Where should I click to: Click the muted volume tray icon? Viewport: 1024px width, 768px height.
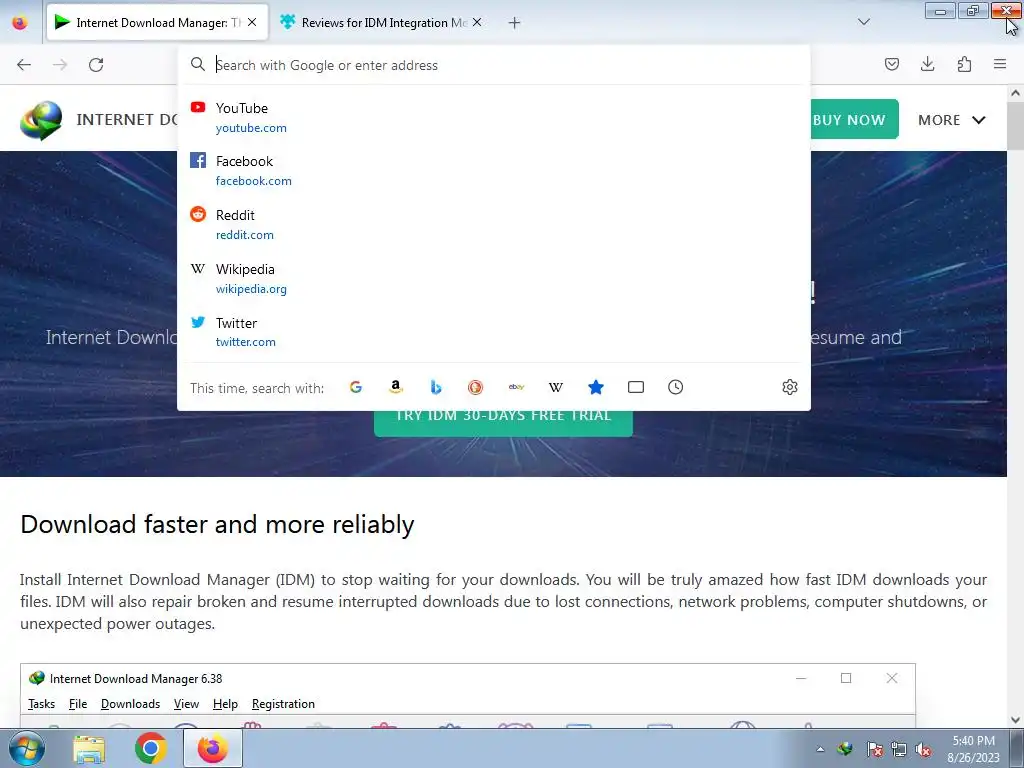[x=923, y=750]
